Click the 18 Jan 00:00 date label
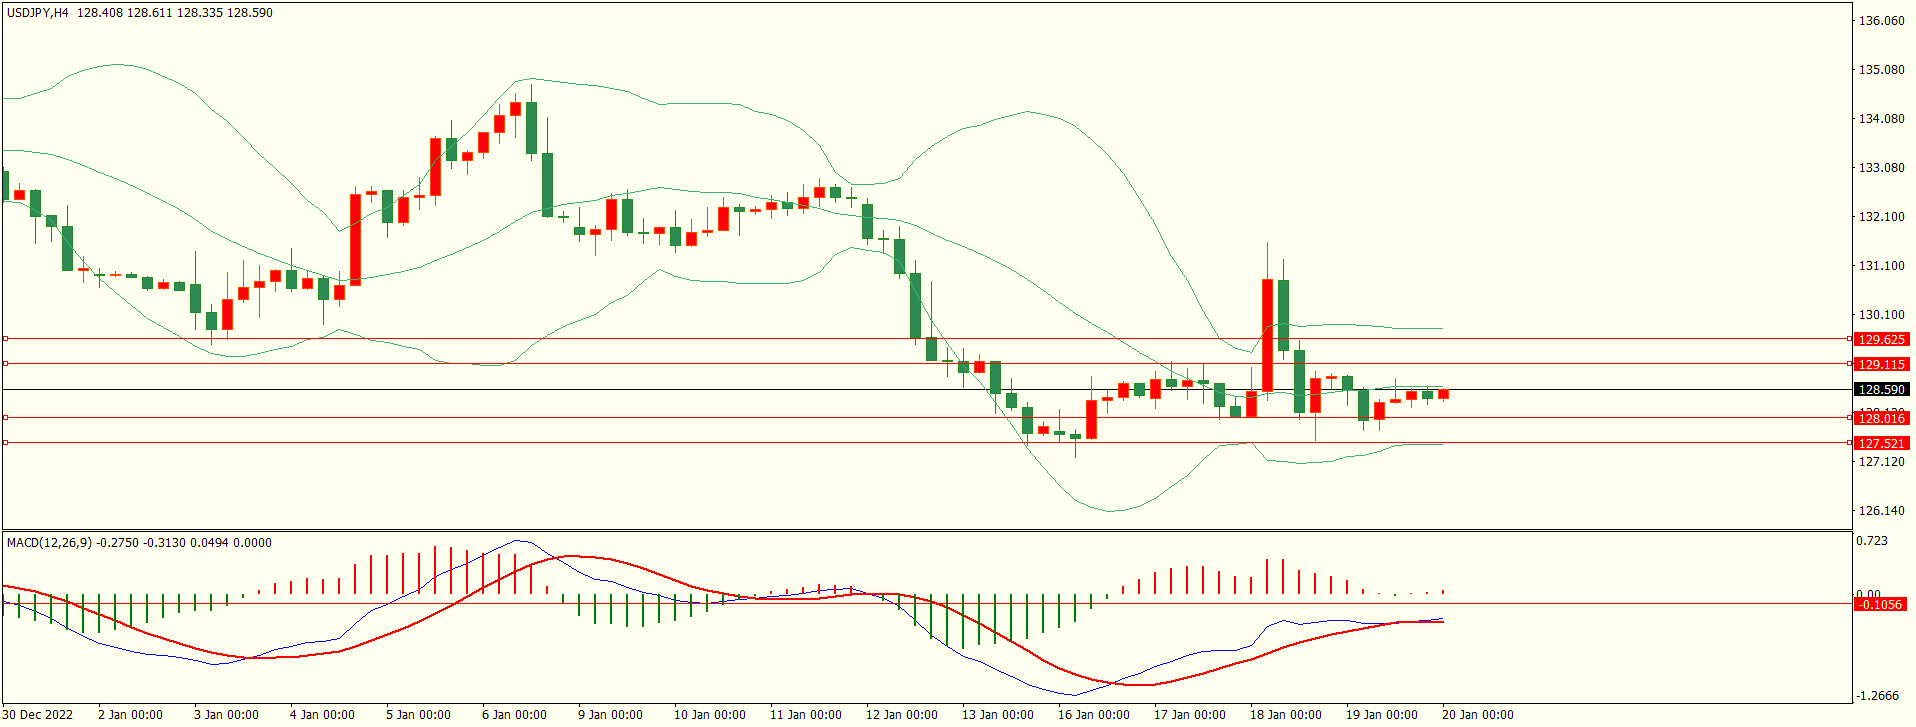Image resolution: width=1916 pixels, height=727 pixels. 1285,715
